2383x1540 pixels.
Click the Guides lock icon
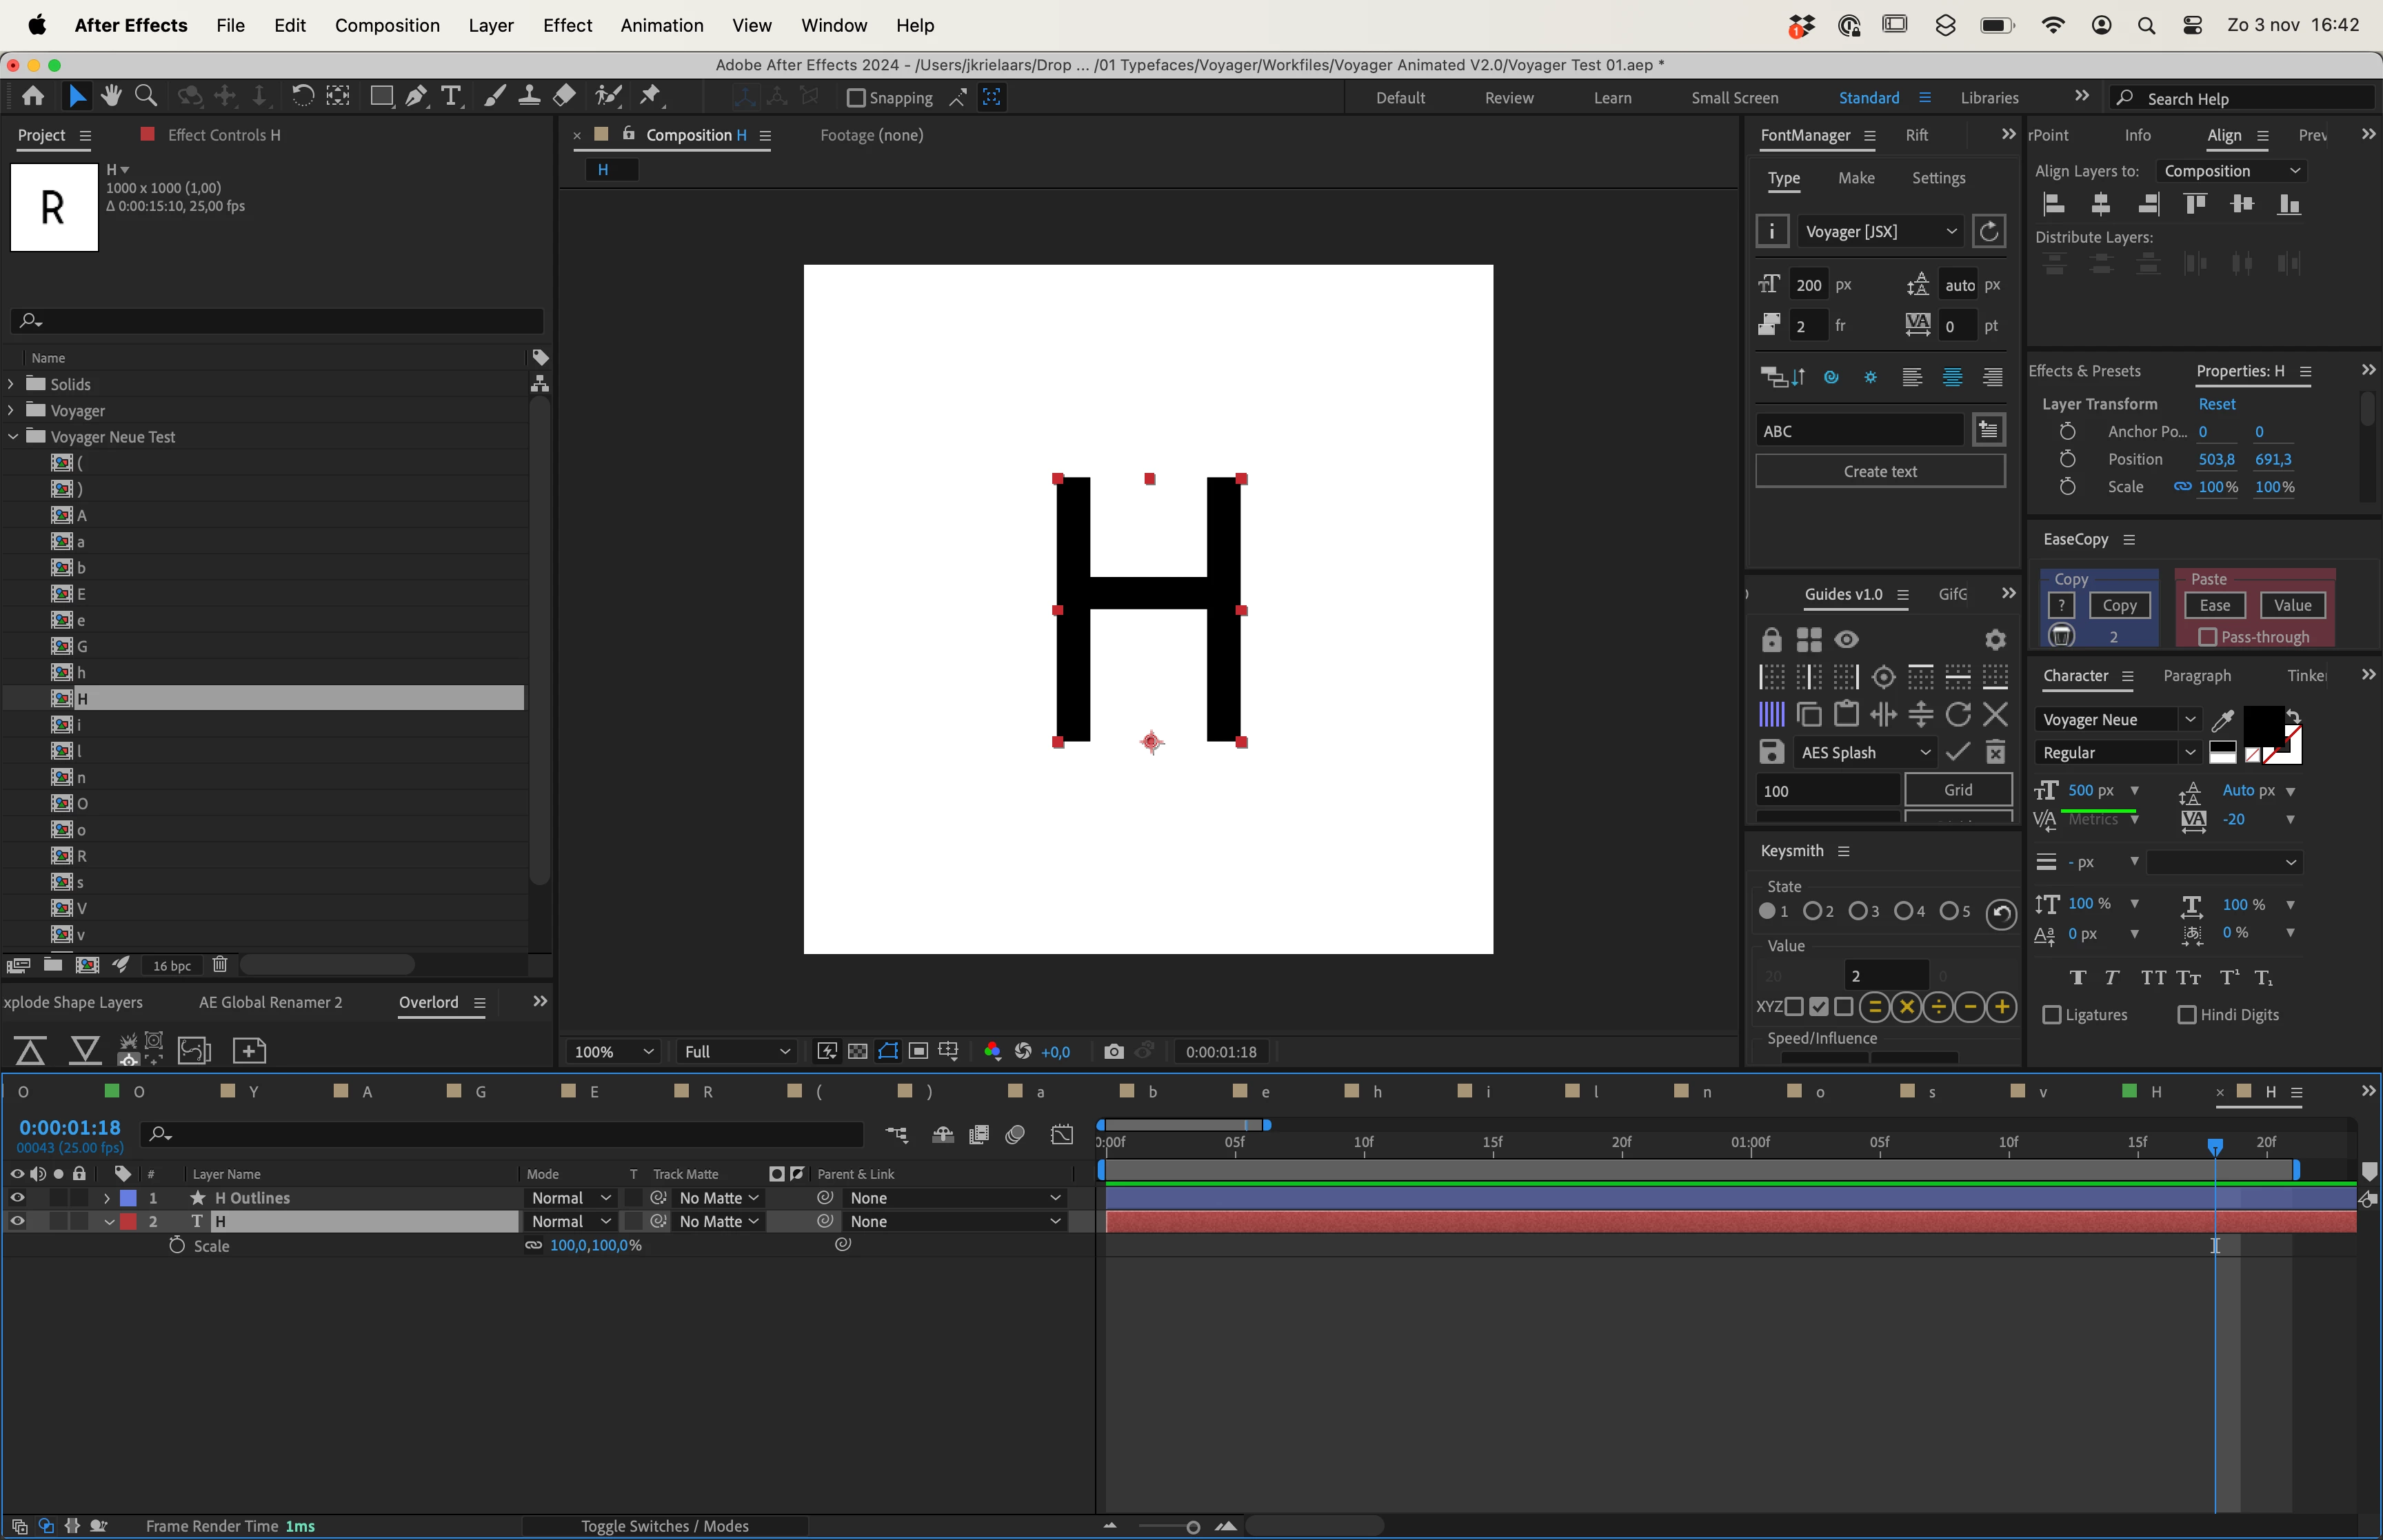[1771, 640]
